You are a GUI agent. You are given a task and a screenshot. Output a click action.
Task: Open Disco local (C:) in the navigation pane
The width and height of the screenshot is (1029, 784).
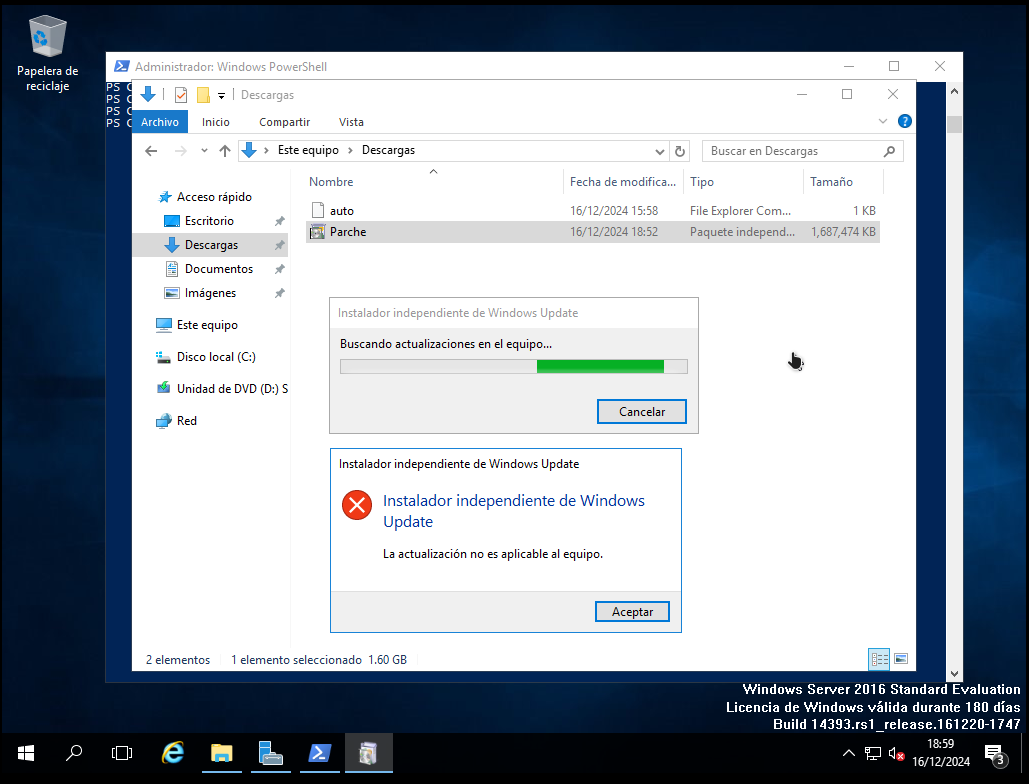216,357
